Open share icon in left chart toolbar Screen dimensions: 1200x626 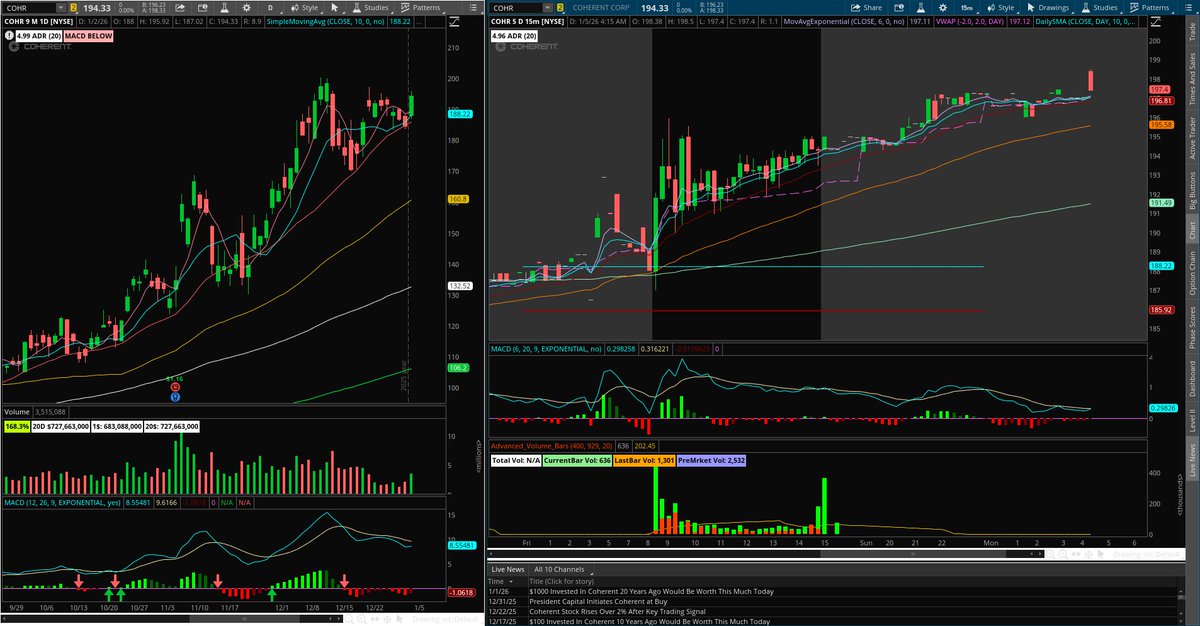(180, 8)
